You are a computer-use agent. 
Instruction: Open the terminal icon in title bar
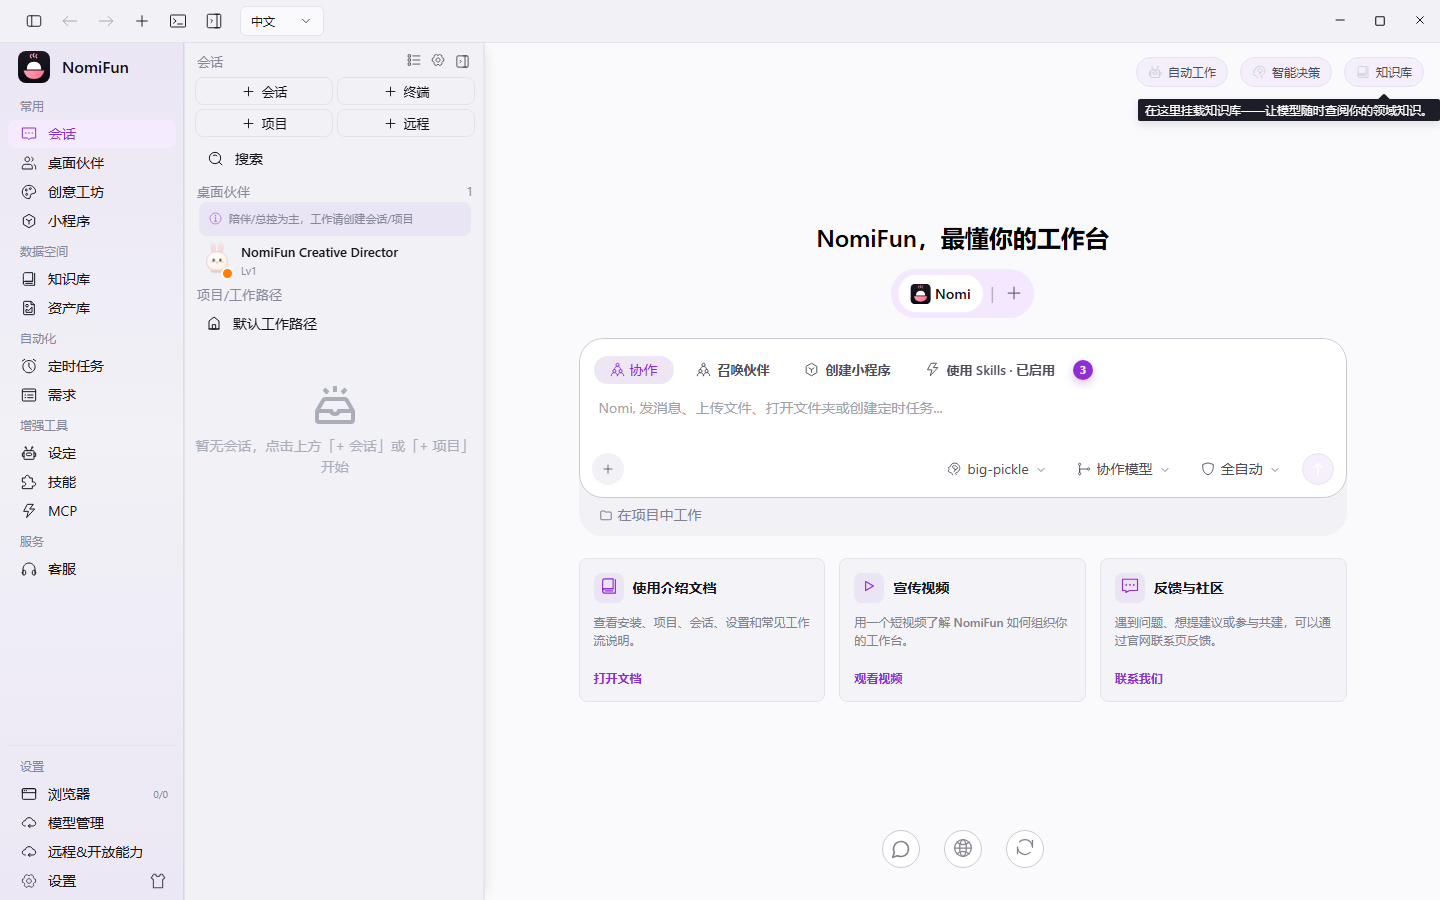178,21
